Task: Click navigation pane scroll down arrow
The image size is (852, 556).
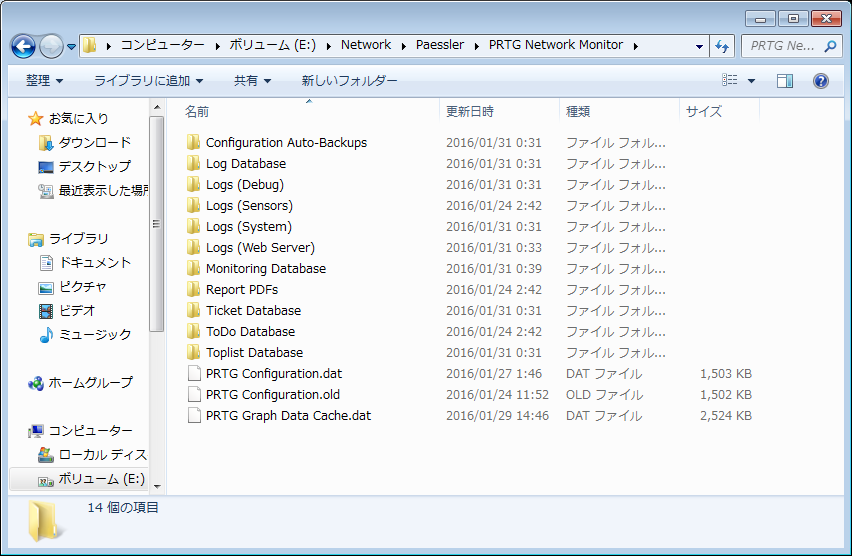Action: 157,486
